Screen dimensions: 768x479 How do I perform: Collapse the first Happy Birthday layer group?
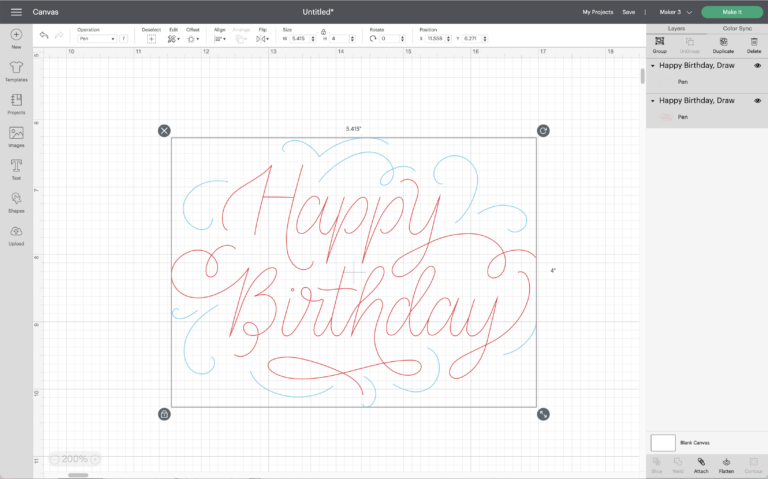653,66
